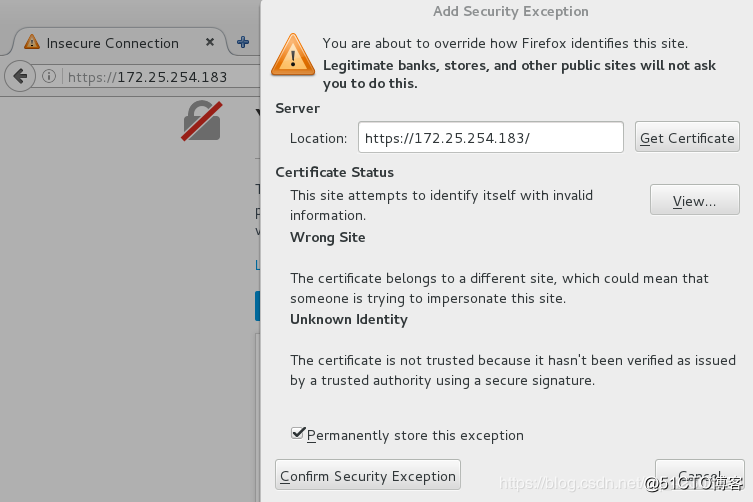Screen dimensions: 753x502
Task: Click the server Location input field
Action: (x=491, y=137)
